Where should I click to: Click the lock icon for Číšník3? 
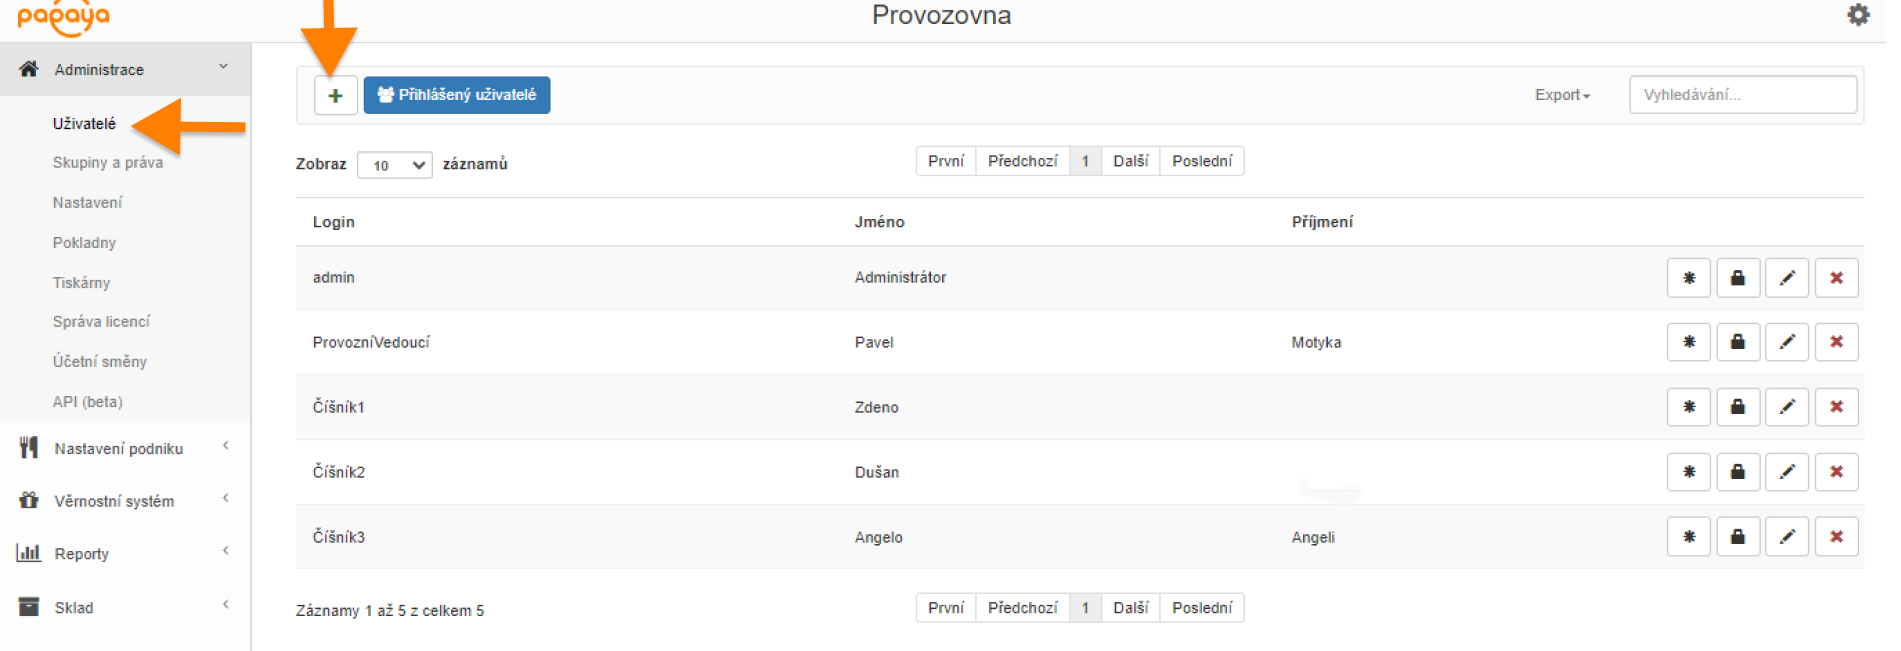point(1738,537)
